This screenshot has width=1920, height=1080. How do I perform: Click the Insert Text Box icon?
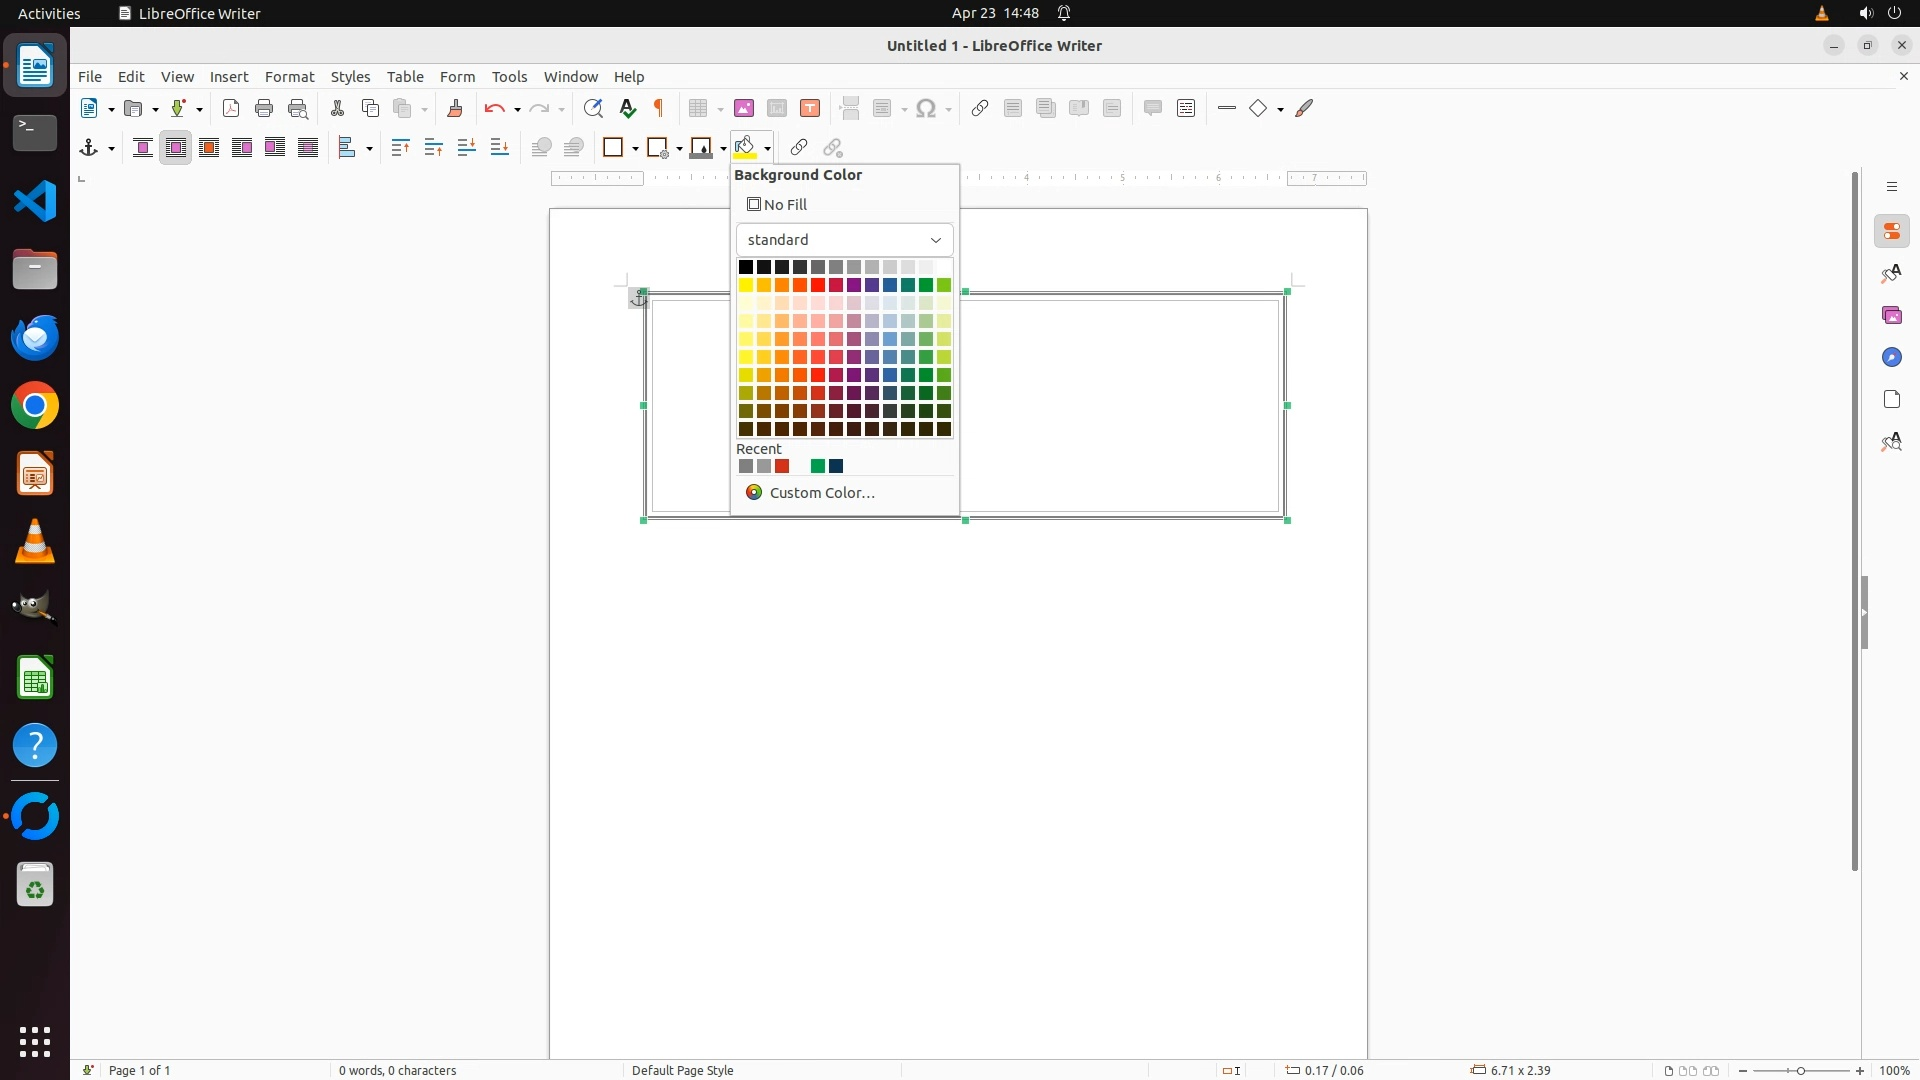810,109
